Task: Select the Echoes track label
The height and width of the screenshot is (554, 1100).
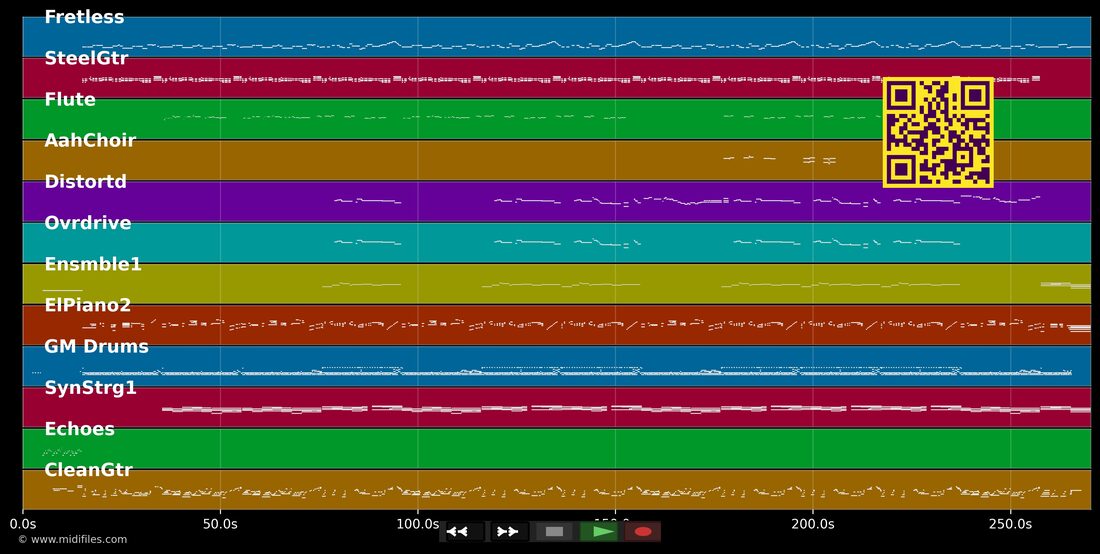Action: 79,429
